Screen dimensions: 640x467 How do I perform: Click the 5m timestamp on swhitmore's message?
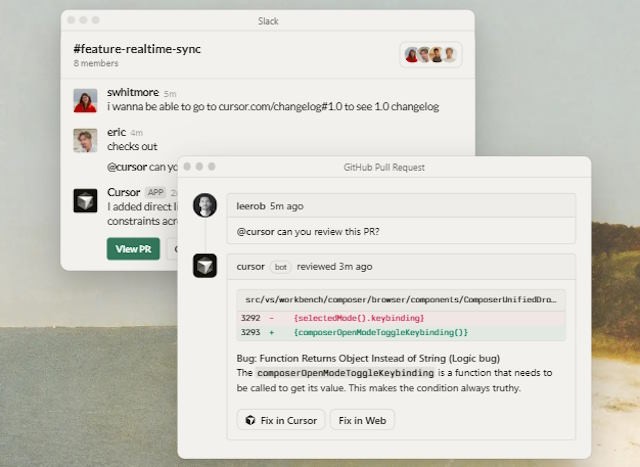tap(170, 94)
